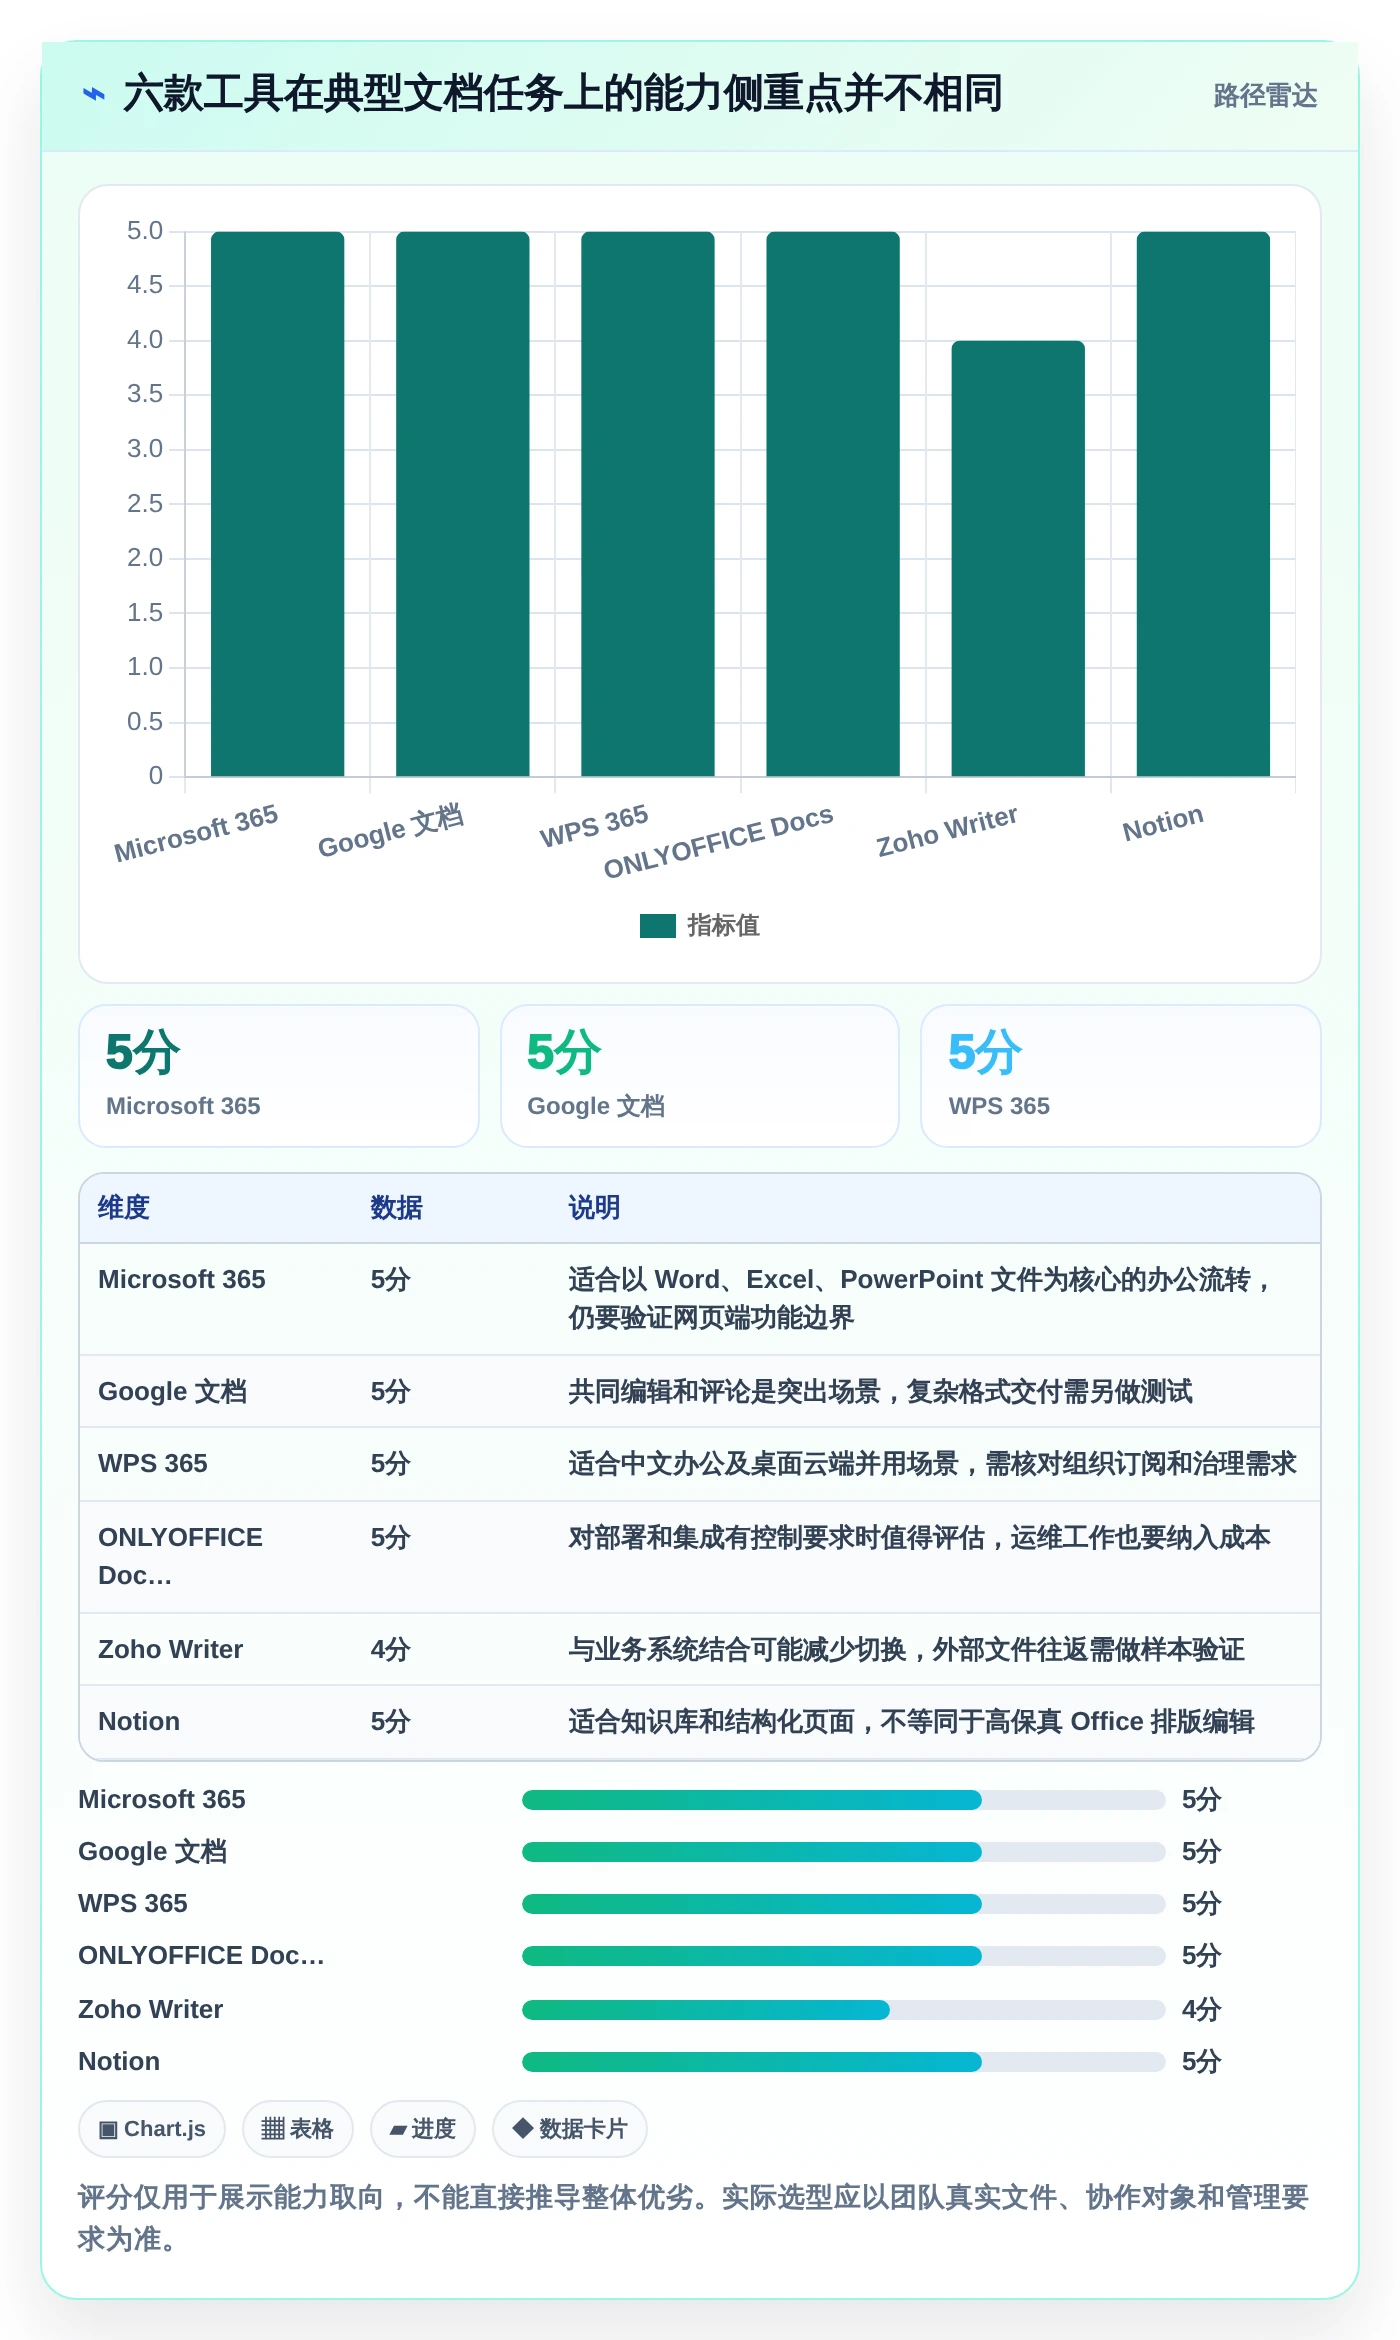
Task: Click the Google 文档 progress bar
Action: coord(843,1852)
